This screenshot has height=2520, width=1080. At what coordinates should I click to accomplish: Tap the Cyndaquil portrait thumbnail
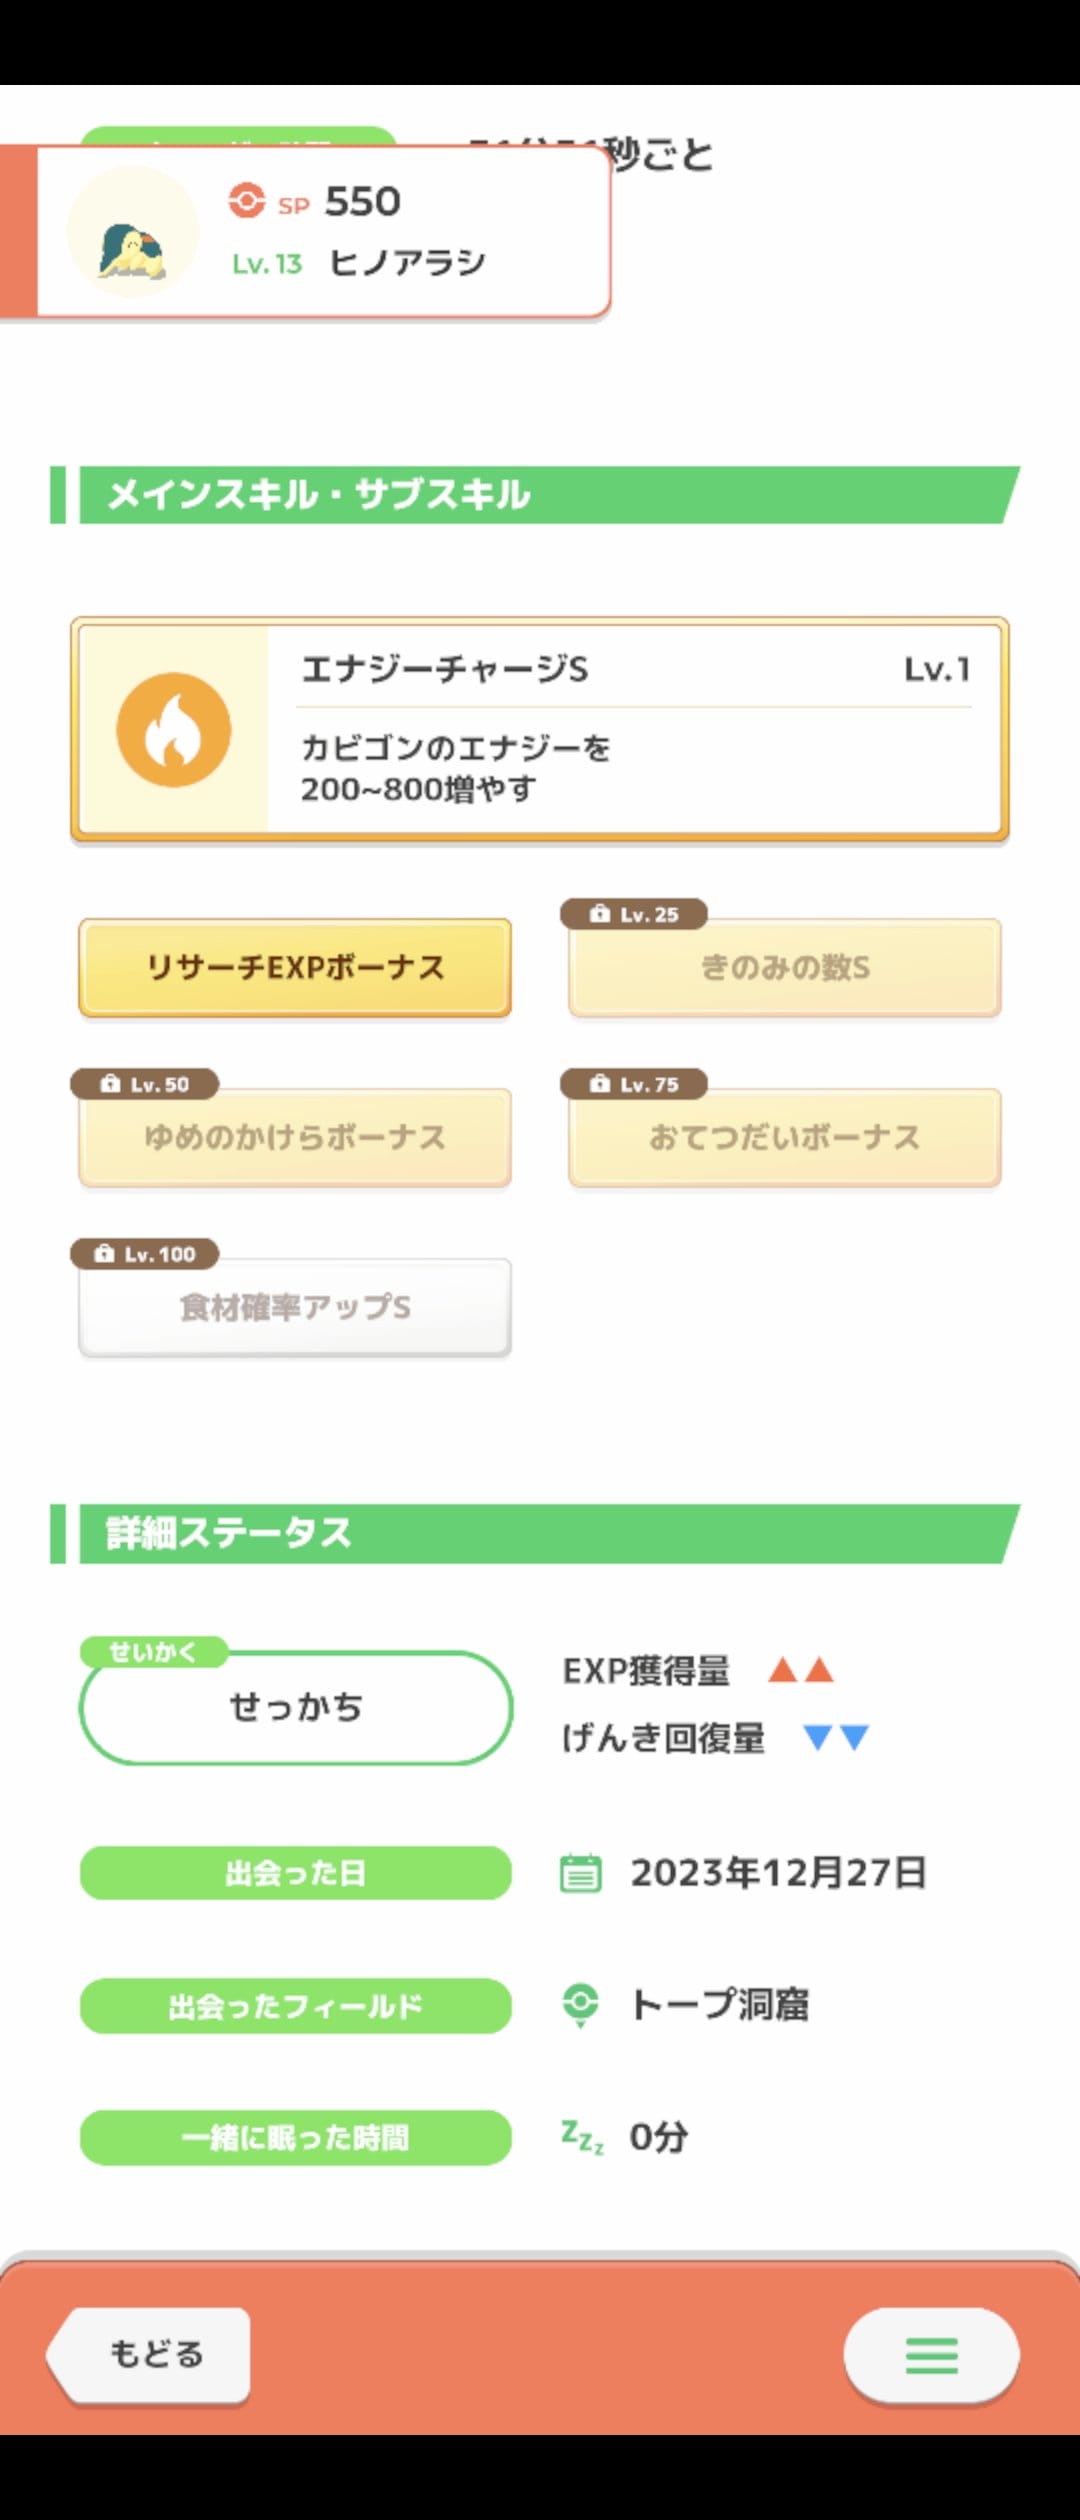(x=133, y=231)
